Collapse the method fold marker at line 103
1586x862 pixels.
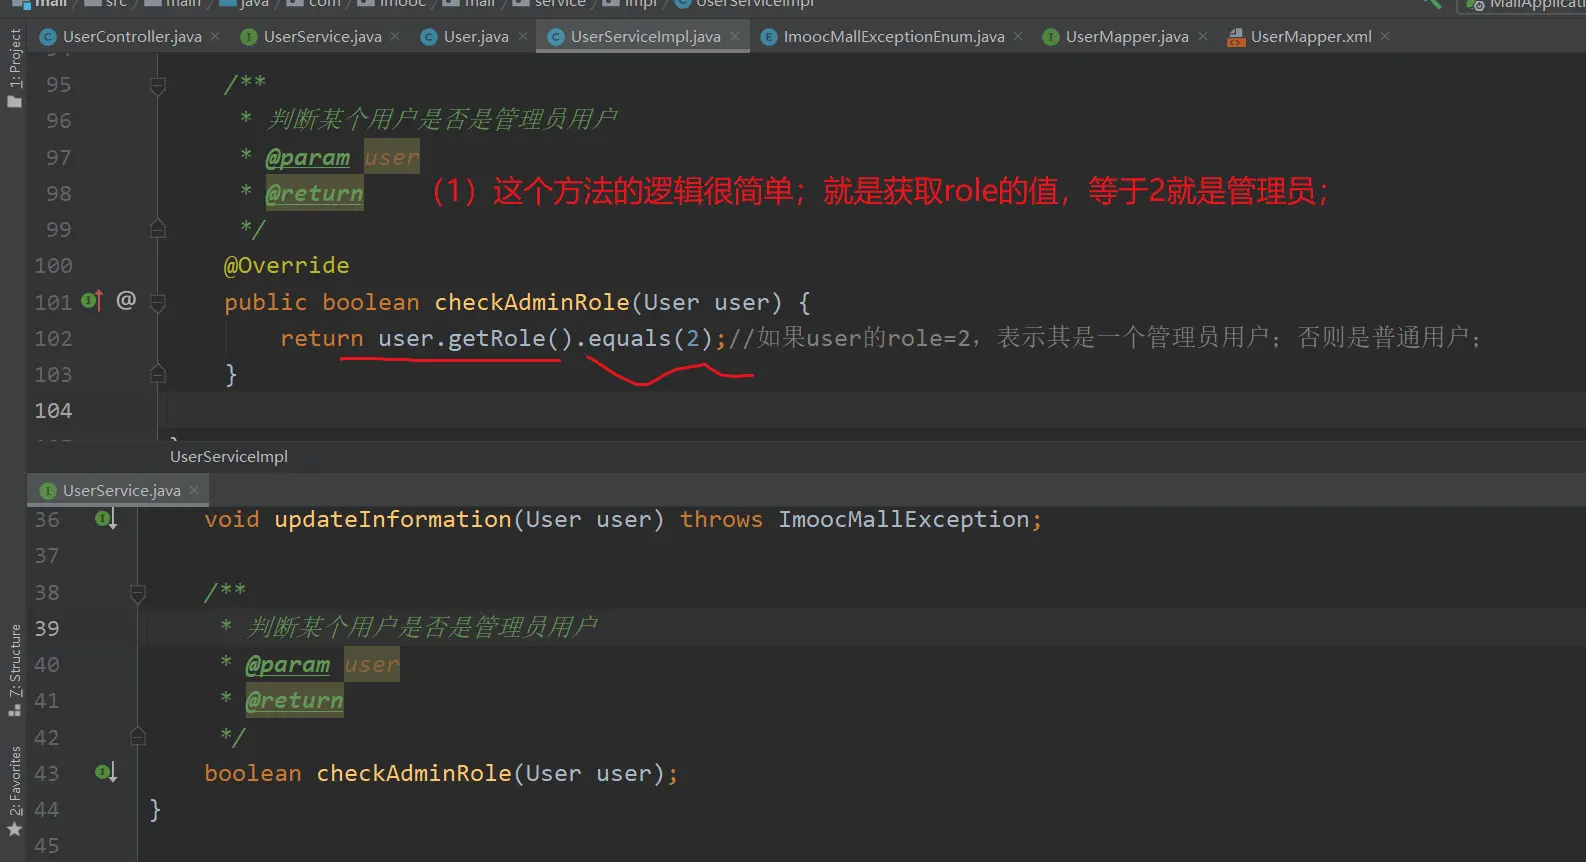click(x=158, y=374)
